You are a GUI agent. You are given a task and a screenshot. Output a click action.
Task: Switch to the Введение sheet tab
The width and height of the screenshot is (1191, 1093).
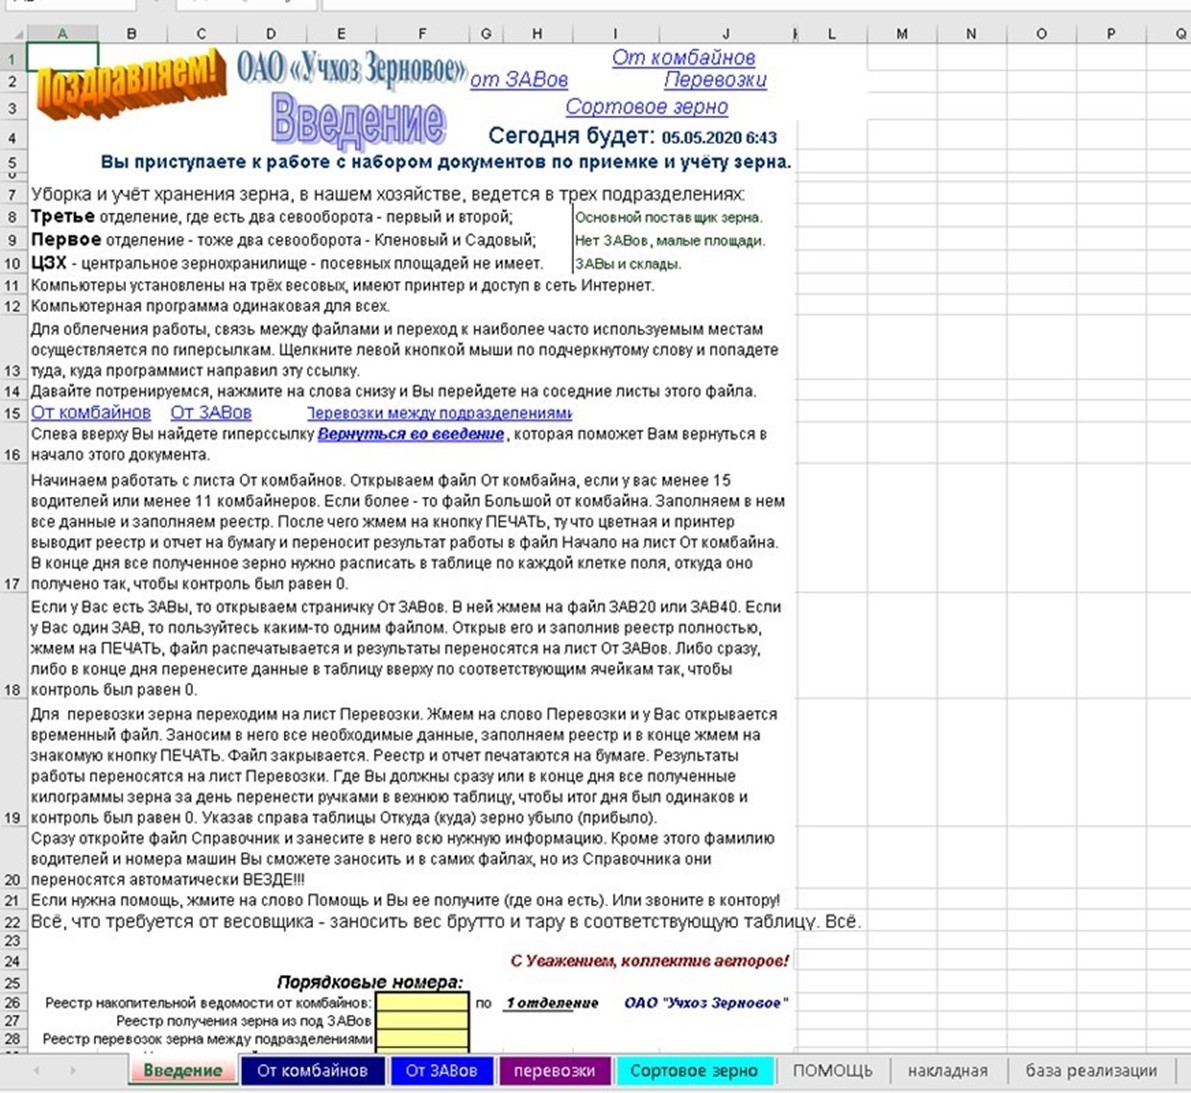[x=182, y=1071]
